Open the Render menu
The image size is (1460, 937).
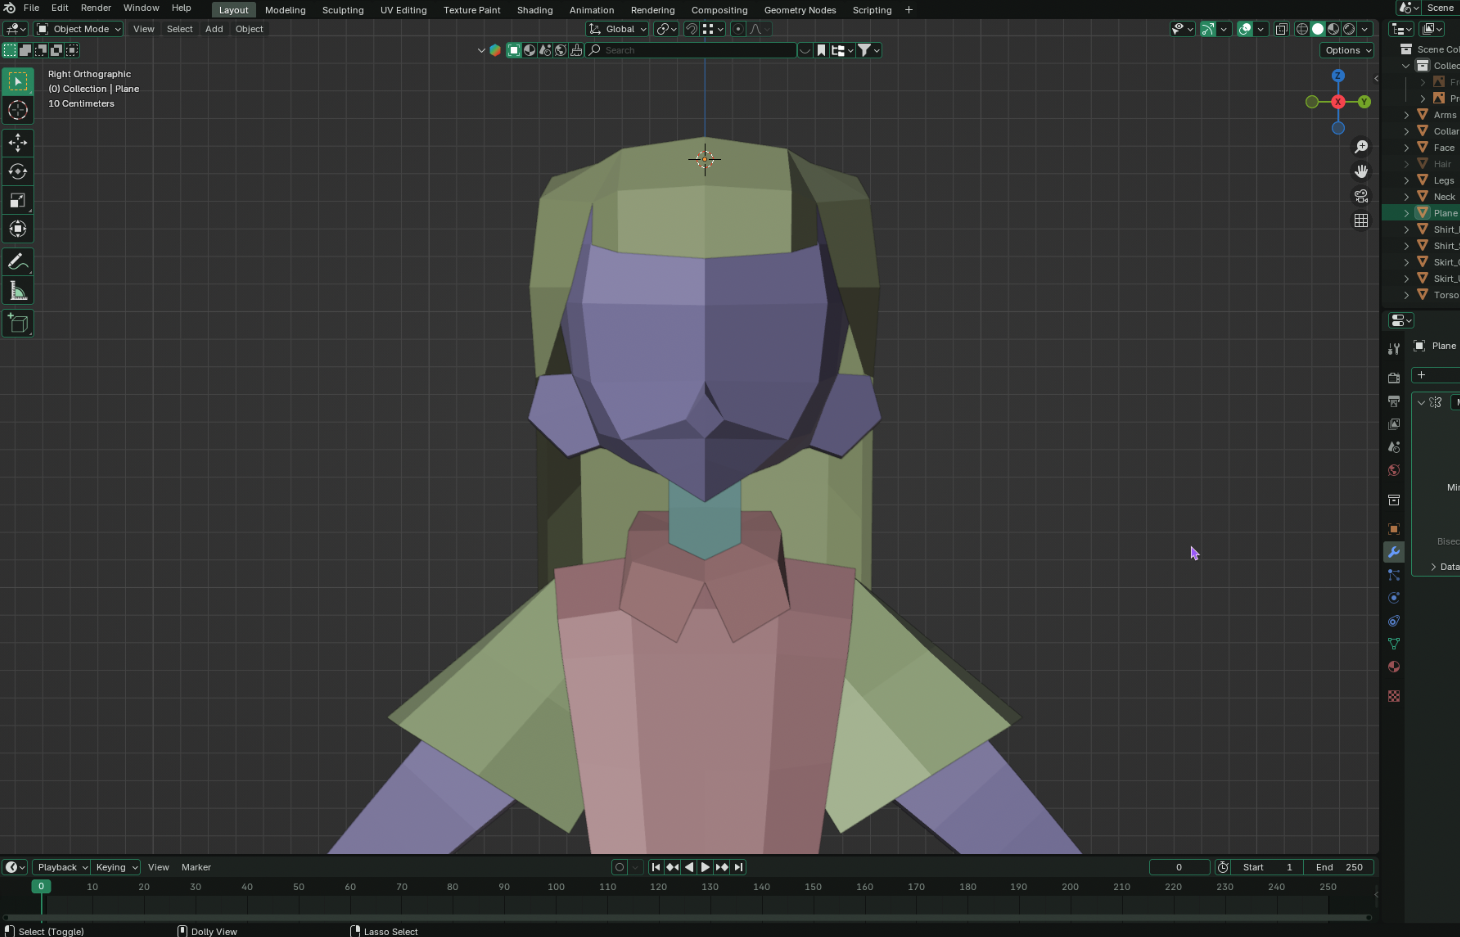pyautogui.click(x=96, y=8)
